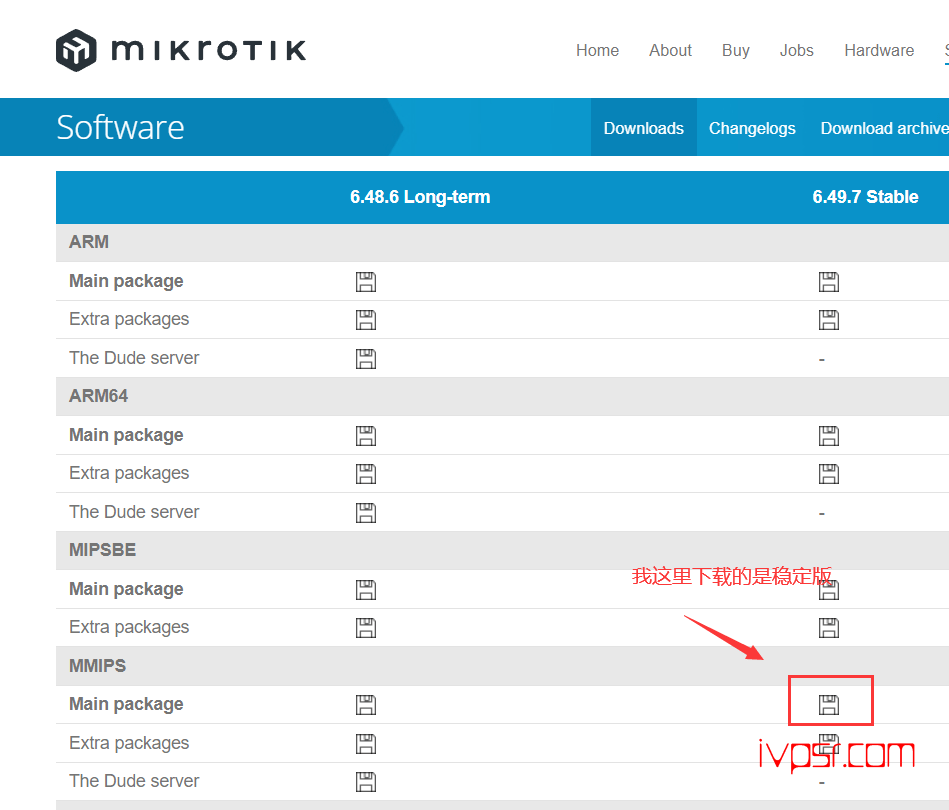The width and height of the screenshot is (949, 810).
Task: Download ARM Main package 6.49.7 Stable
Action: coord(829,282)
